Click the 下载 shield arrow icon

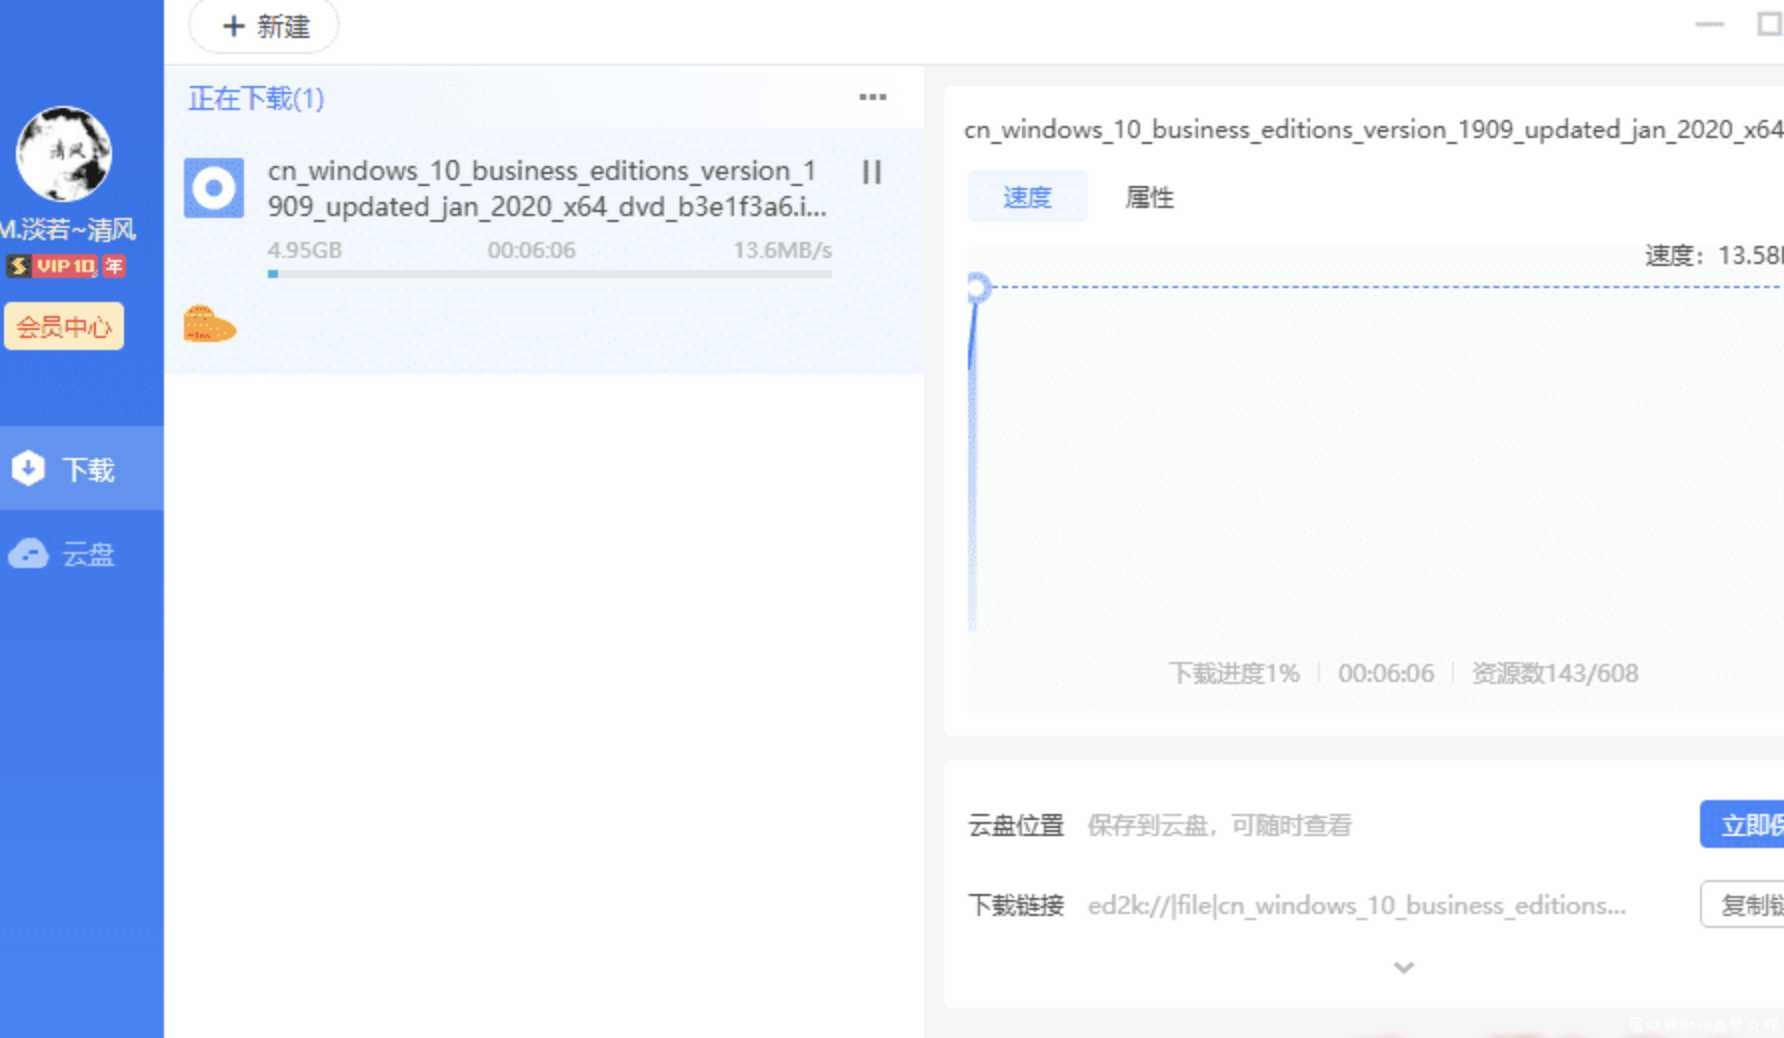click(x=28, y=468)
